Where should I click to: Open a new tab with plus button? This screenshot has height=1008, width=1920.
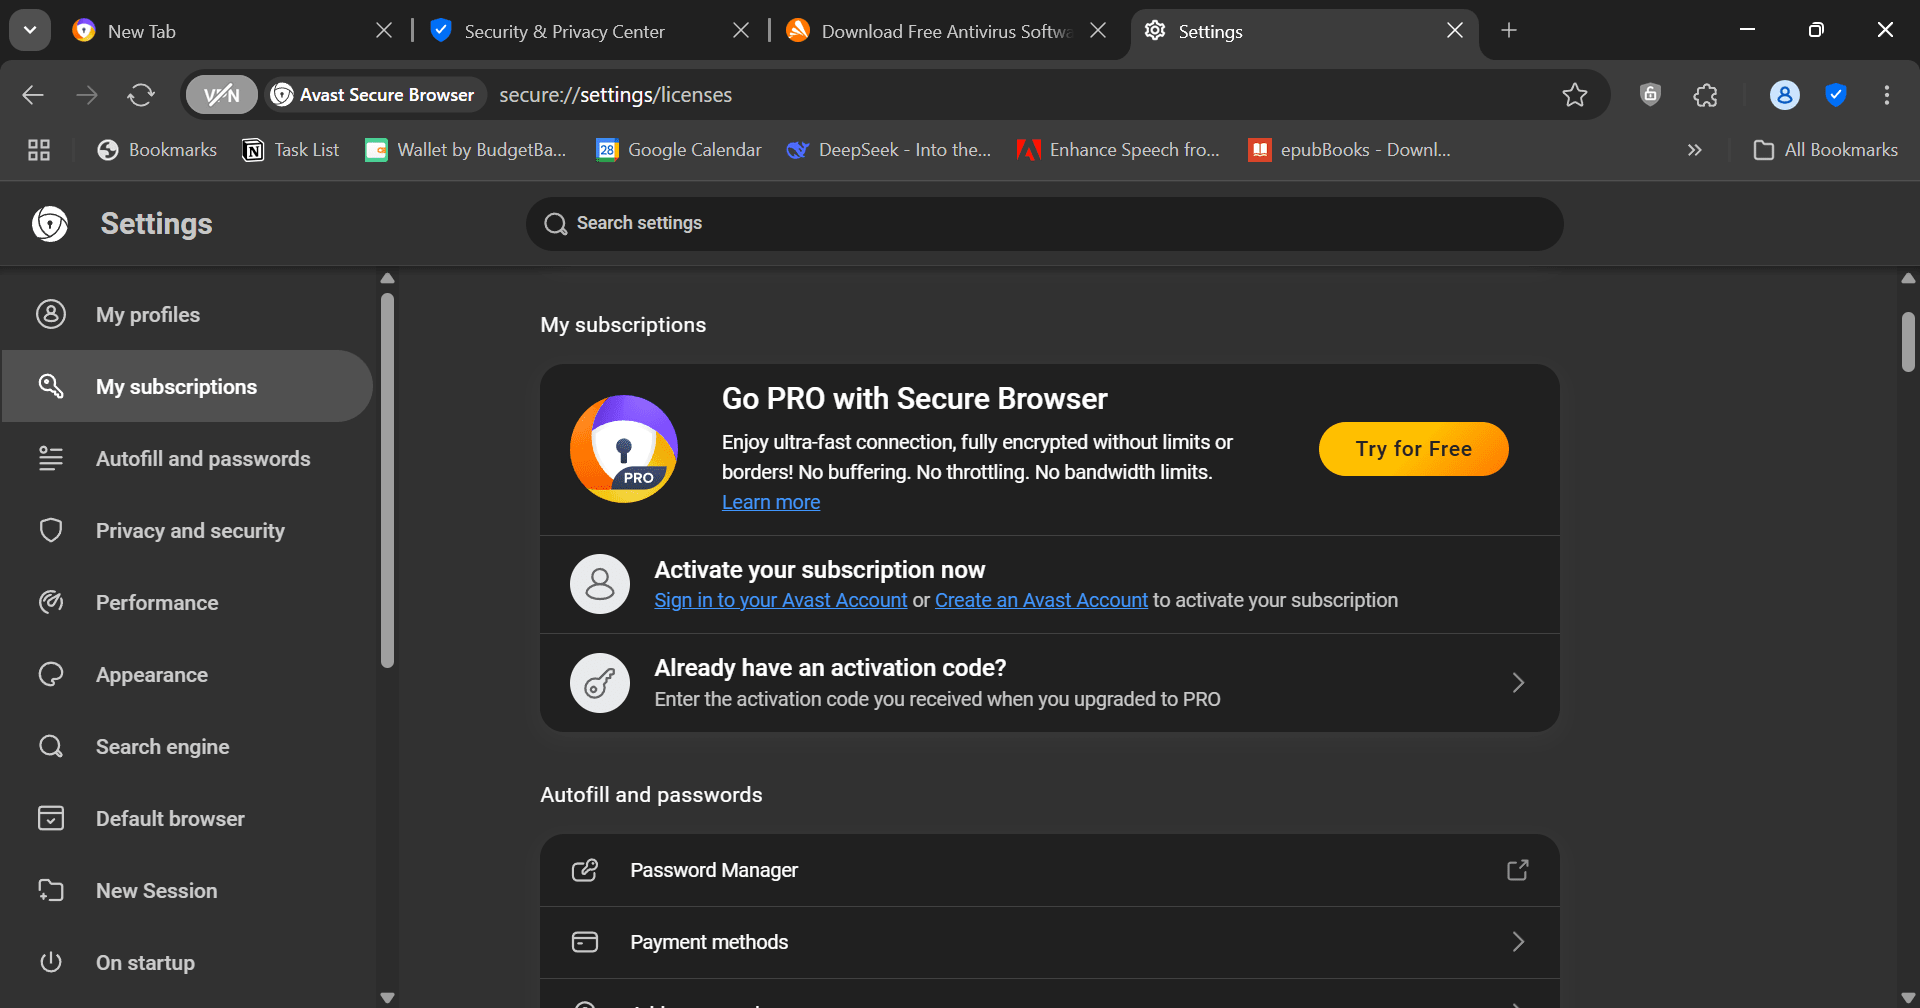[x=1509, y=31]
